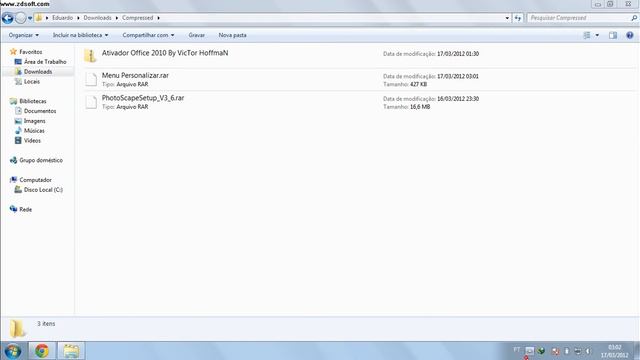
Task: Open the view options dropdown arrow
Action: pyautogui.click(x=597, y=36)
